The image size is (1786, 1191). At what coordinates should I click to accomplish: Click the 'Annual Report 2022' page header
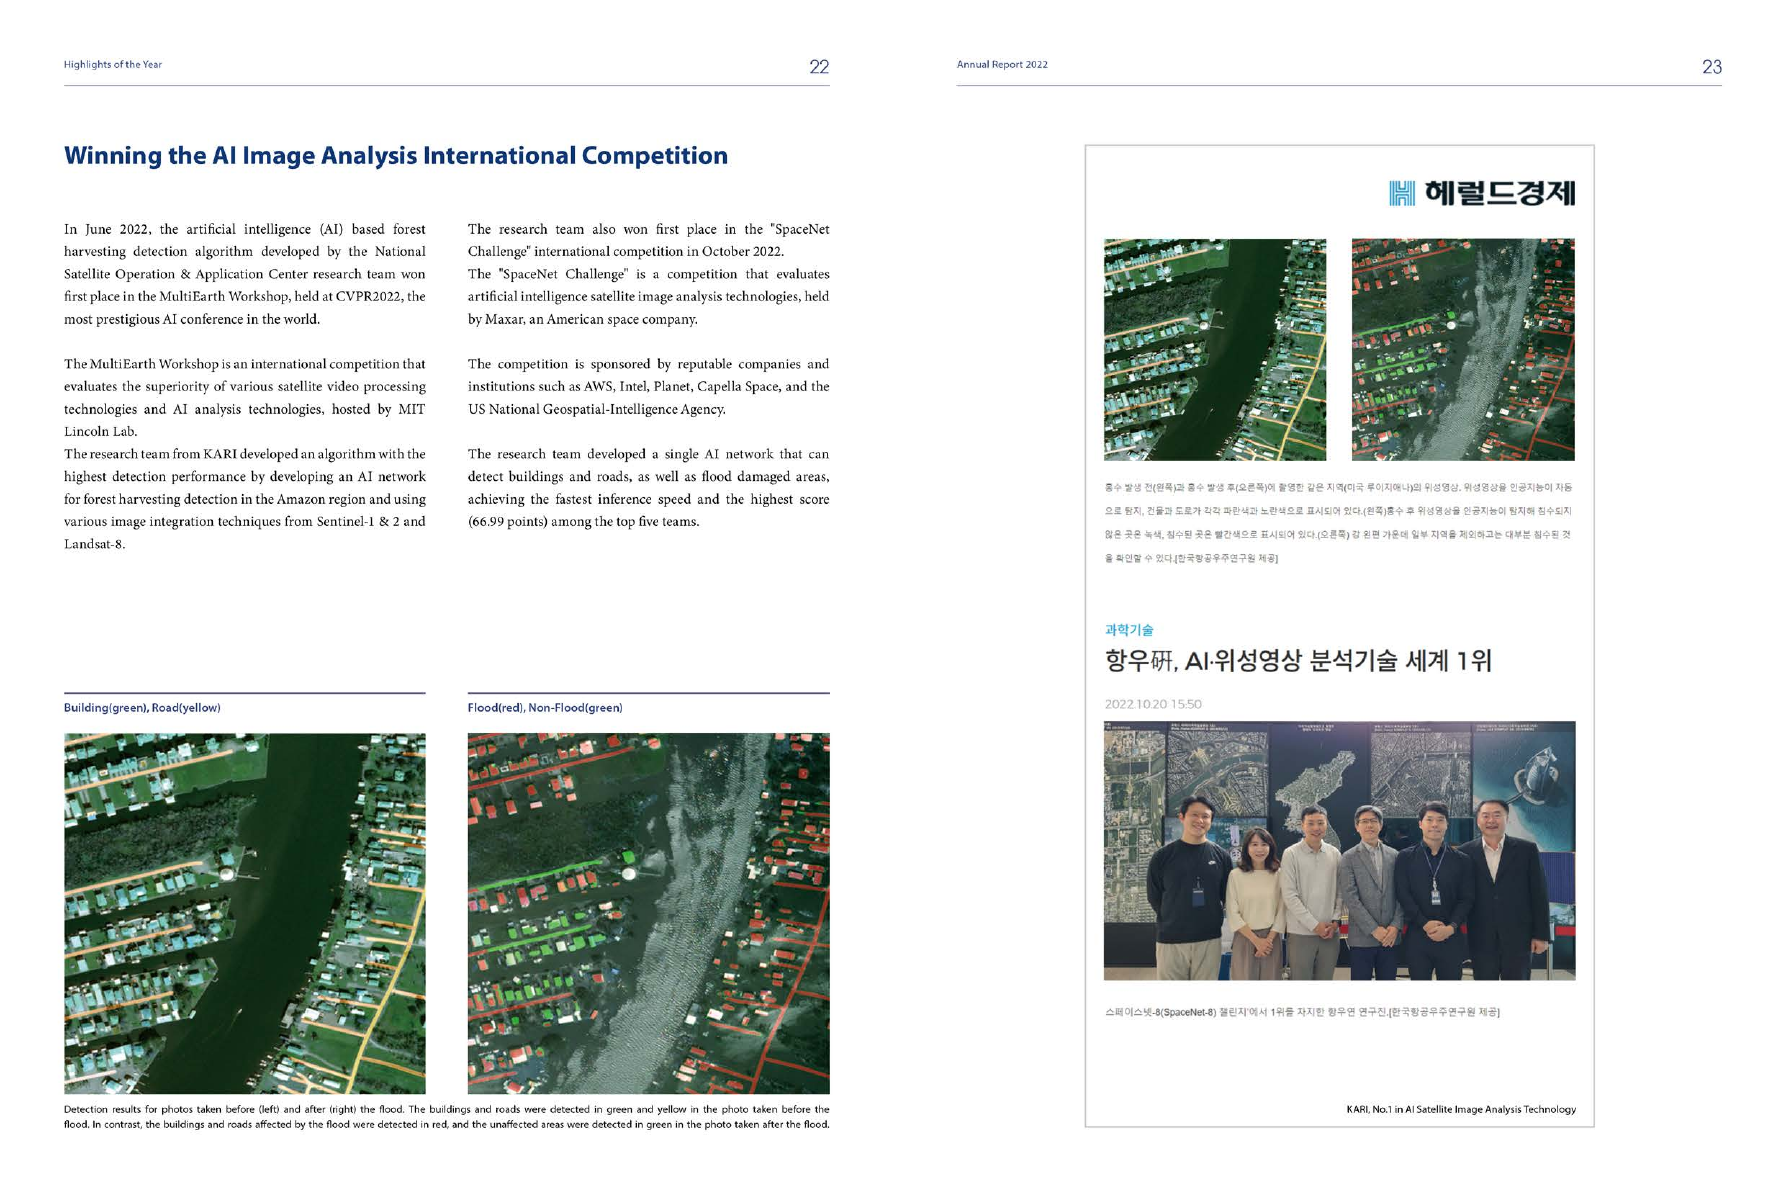pyautogui.click(x=1001, y=65)
